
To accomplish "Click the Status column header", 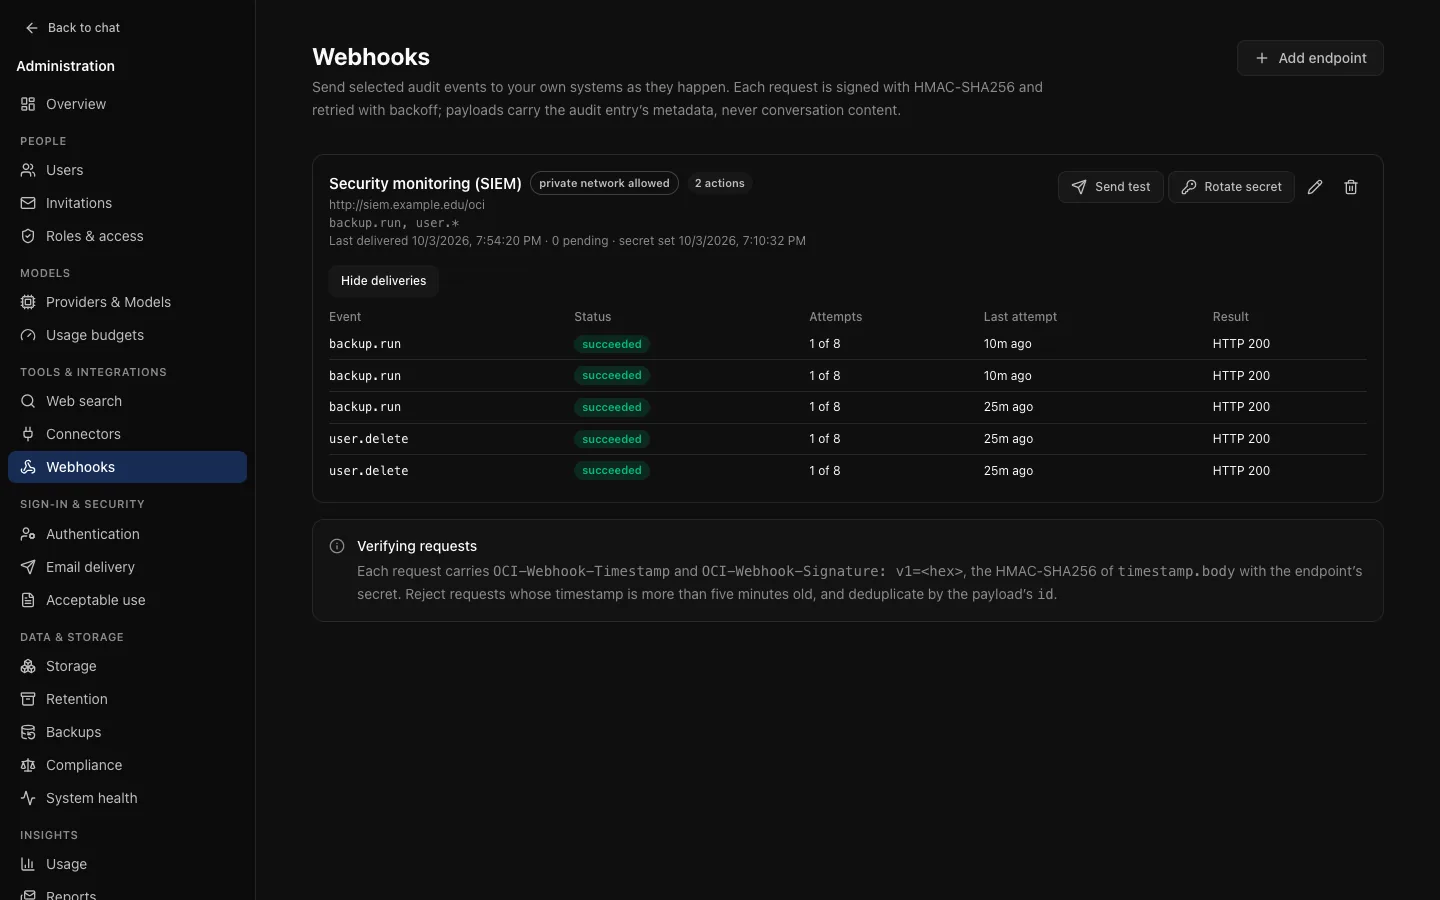I will coord(592,317).
